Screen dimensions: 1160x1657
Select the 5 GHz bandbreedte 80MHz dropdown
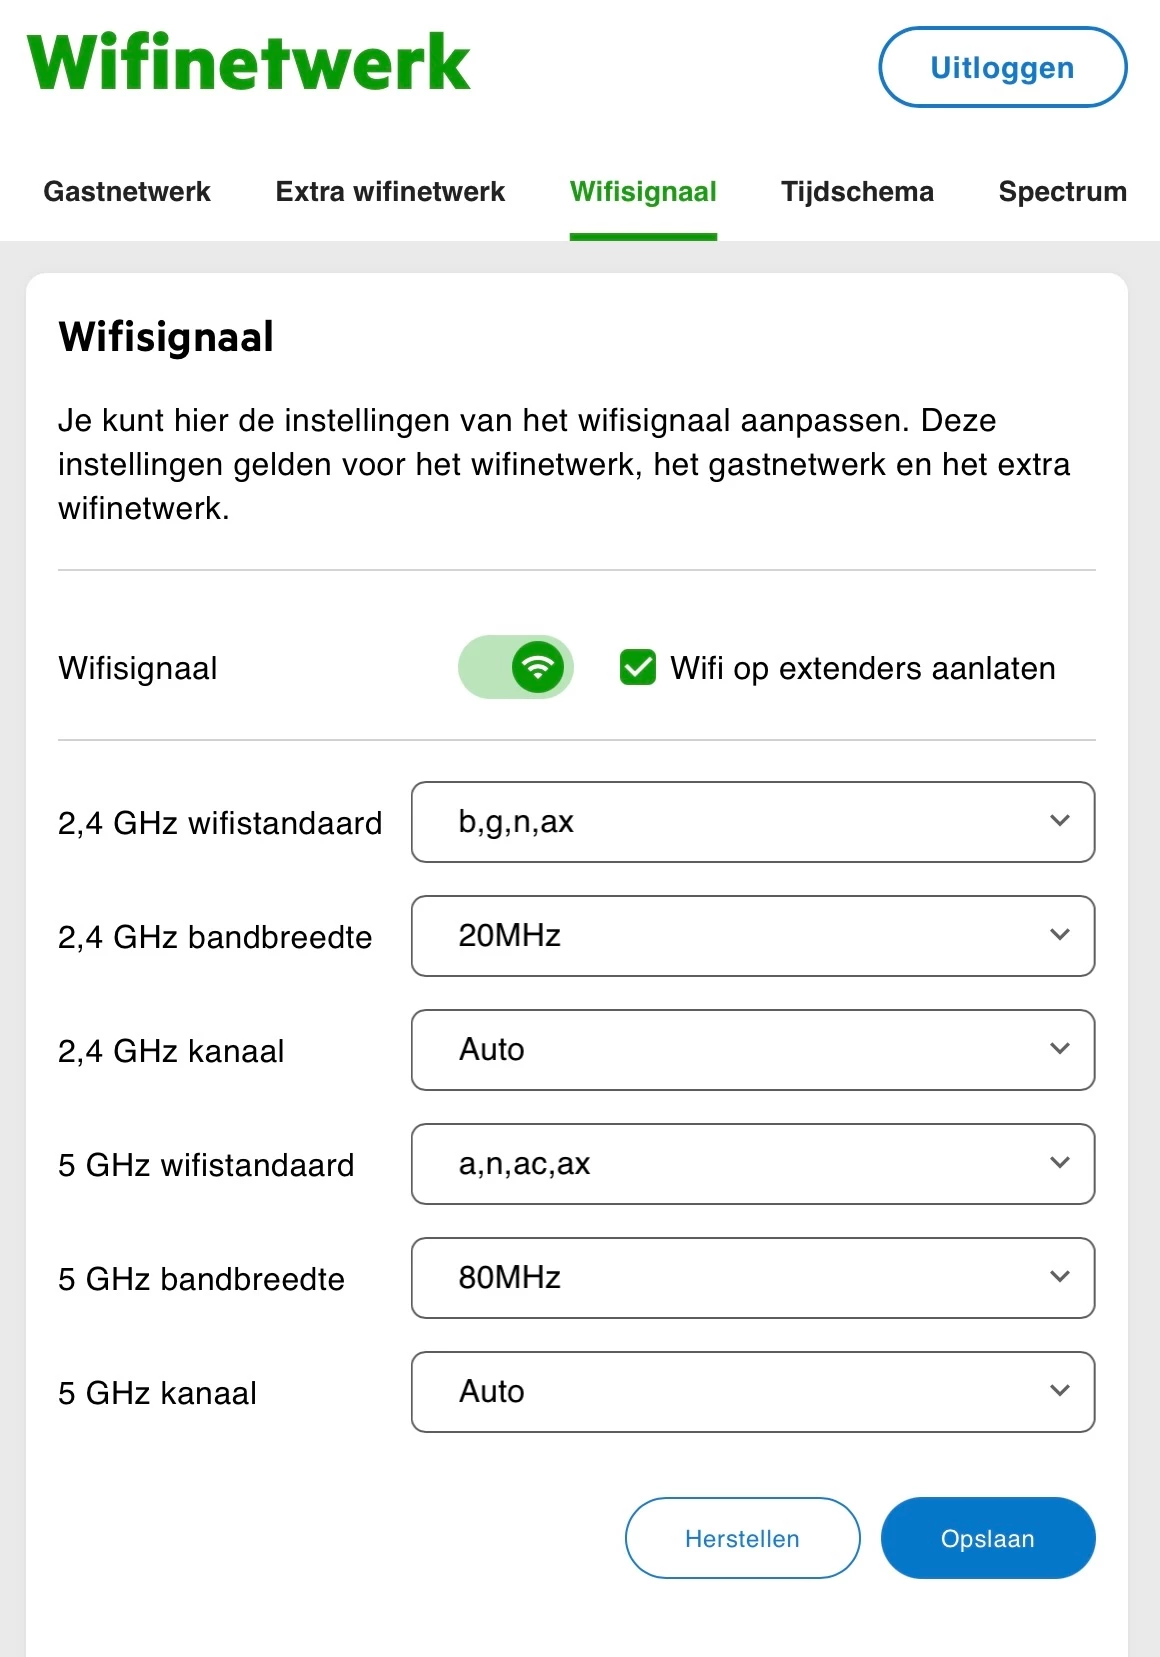pos(752,1278)
